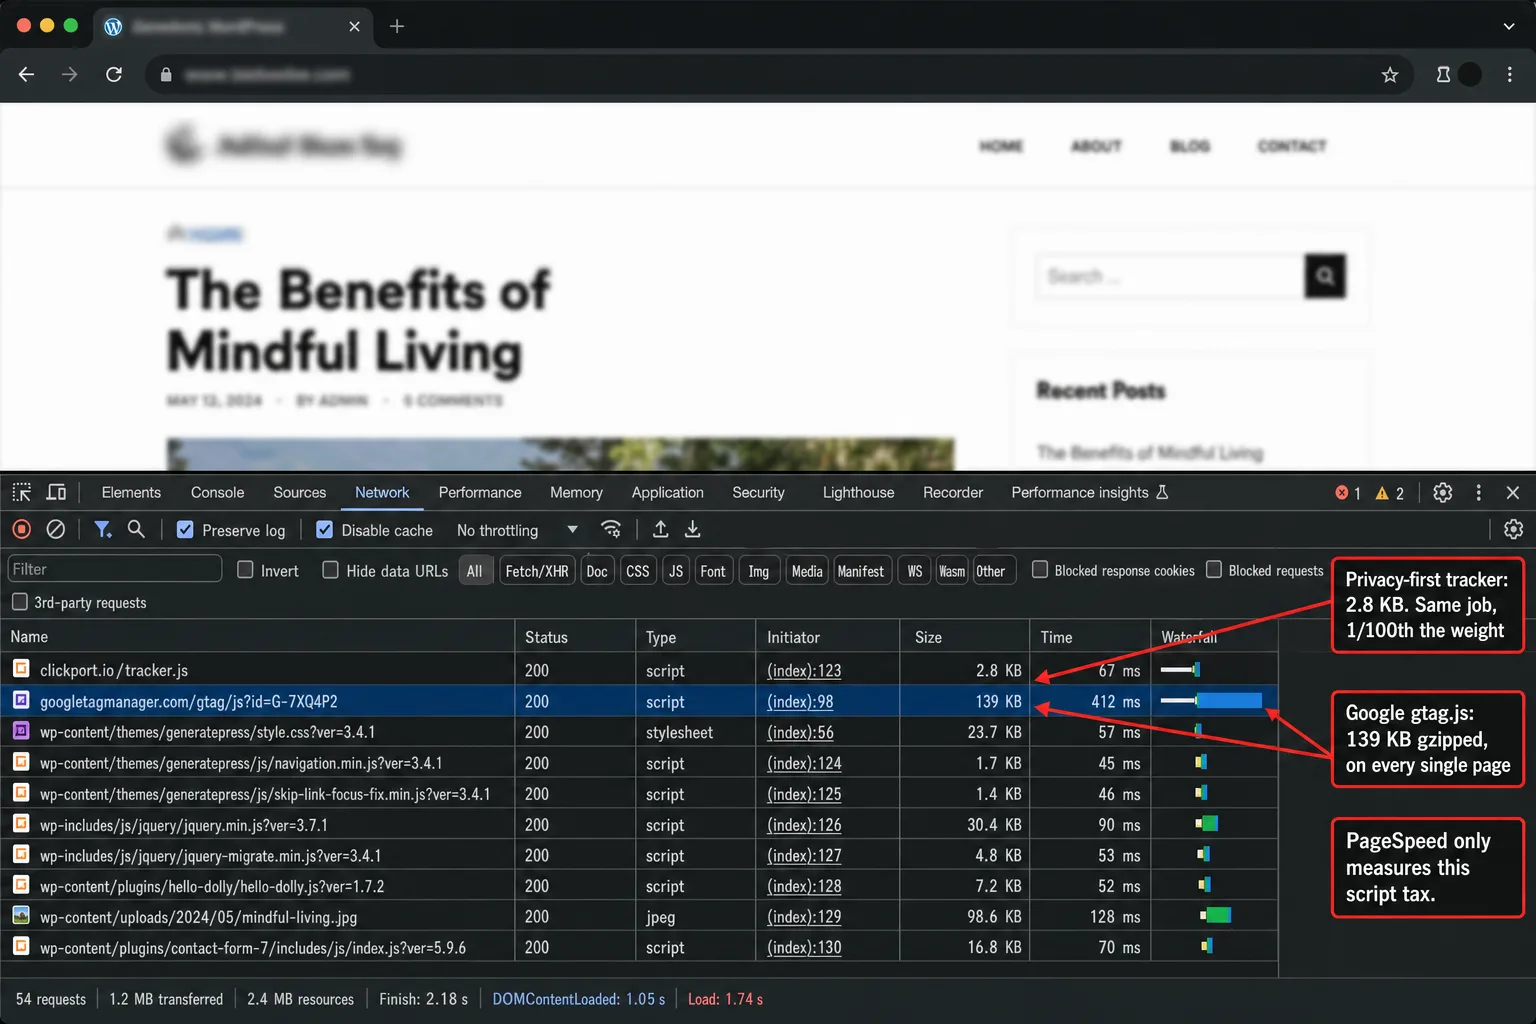This screenshot has width=1536, height=1024.
Task: Select the Fetch/XHR filter toggle
Action: [537, 570]
